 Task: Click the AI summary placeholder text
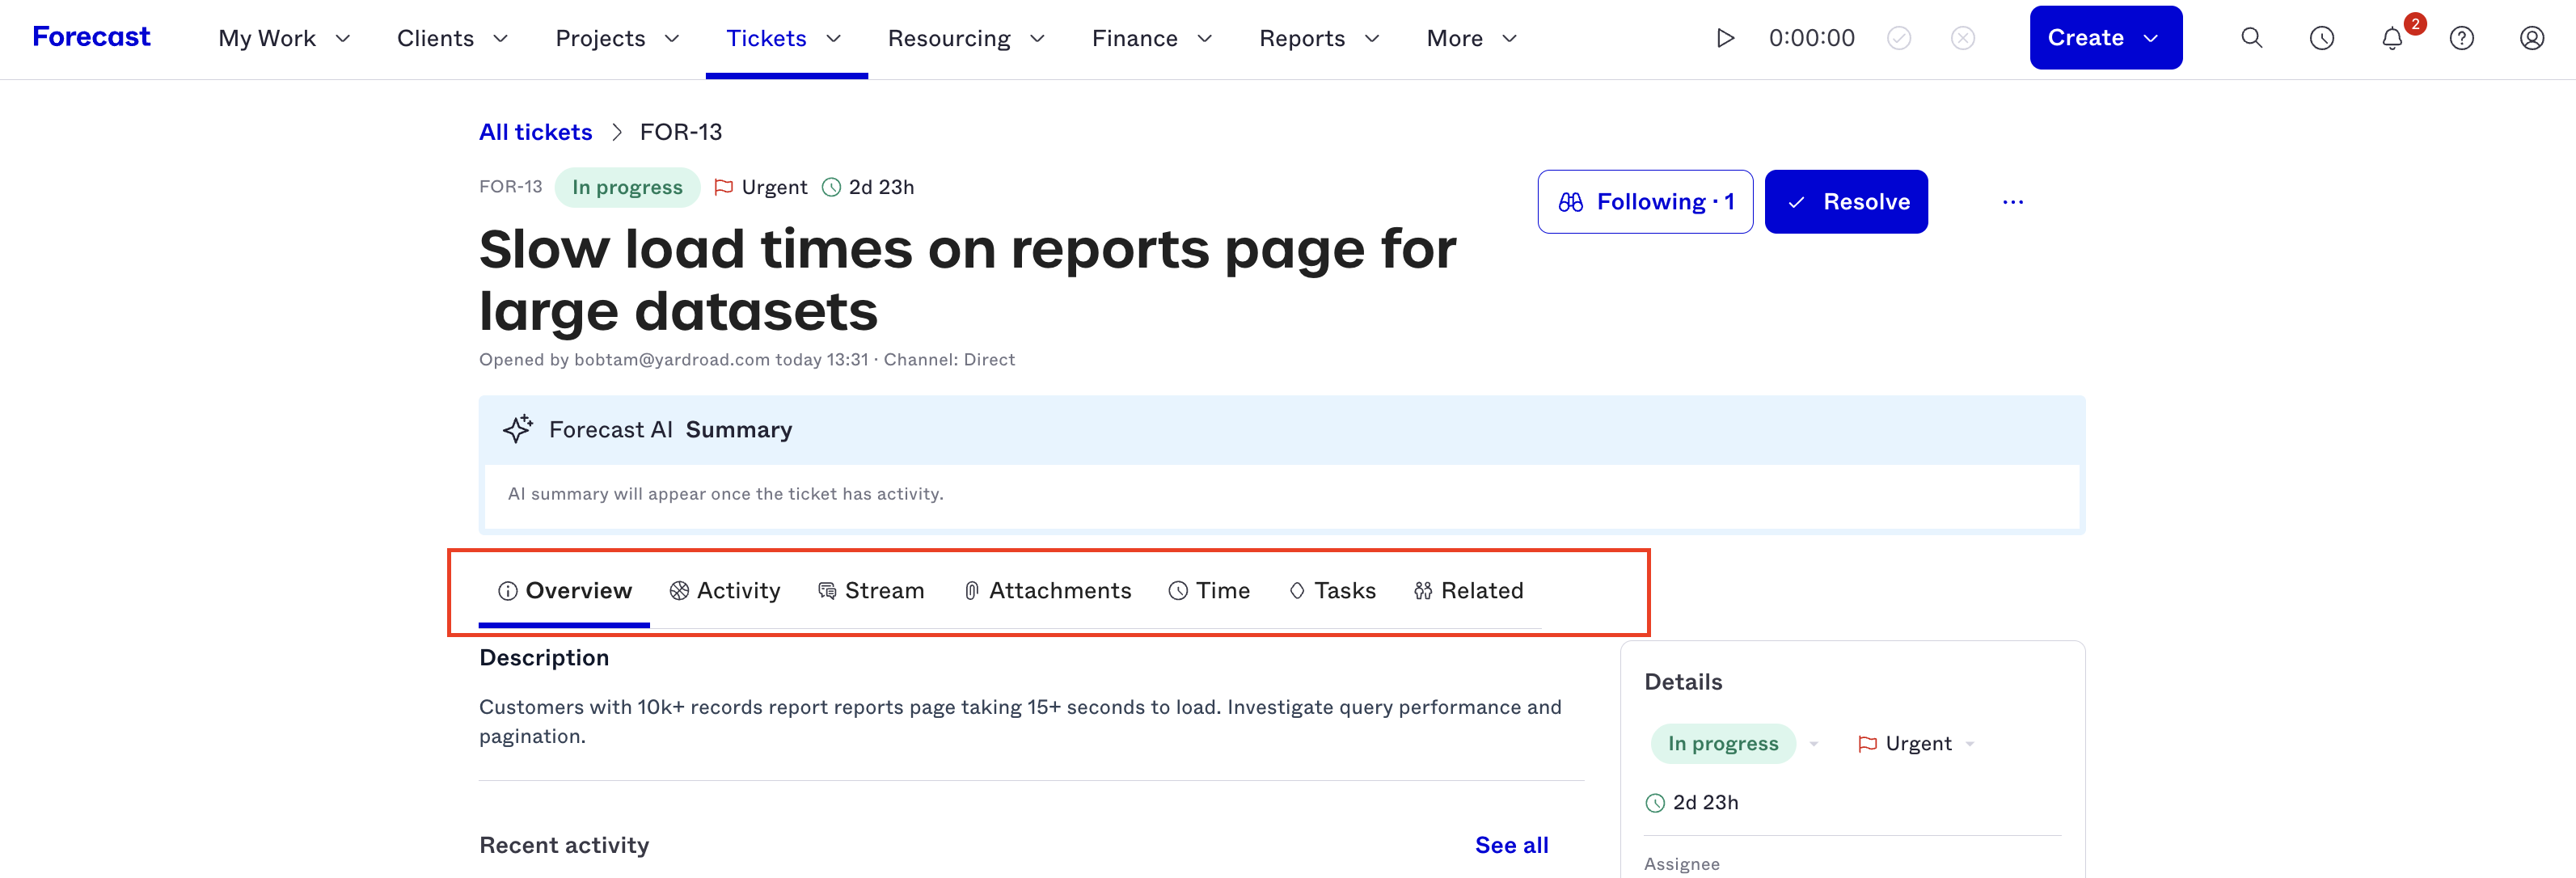point(725,493)
